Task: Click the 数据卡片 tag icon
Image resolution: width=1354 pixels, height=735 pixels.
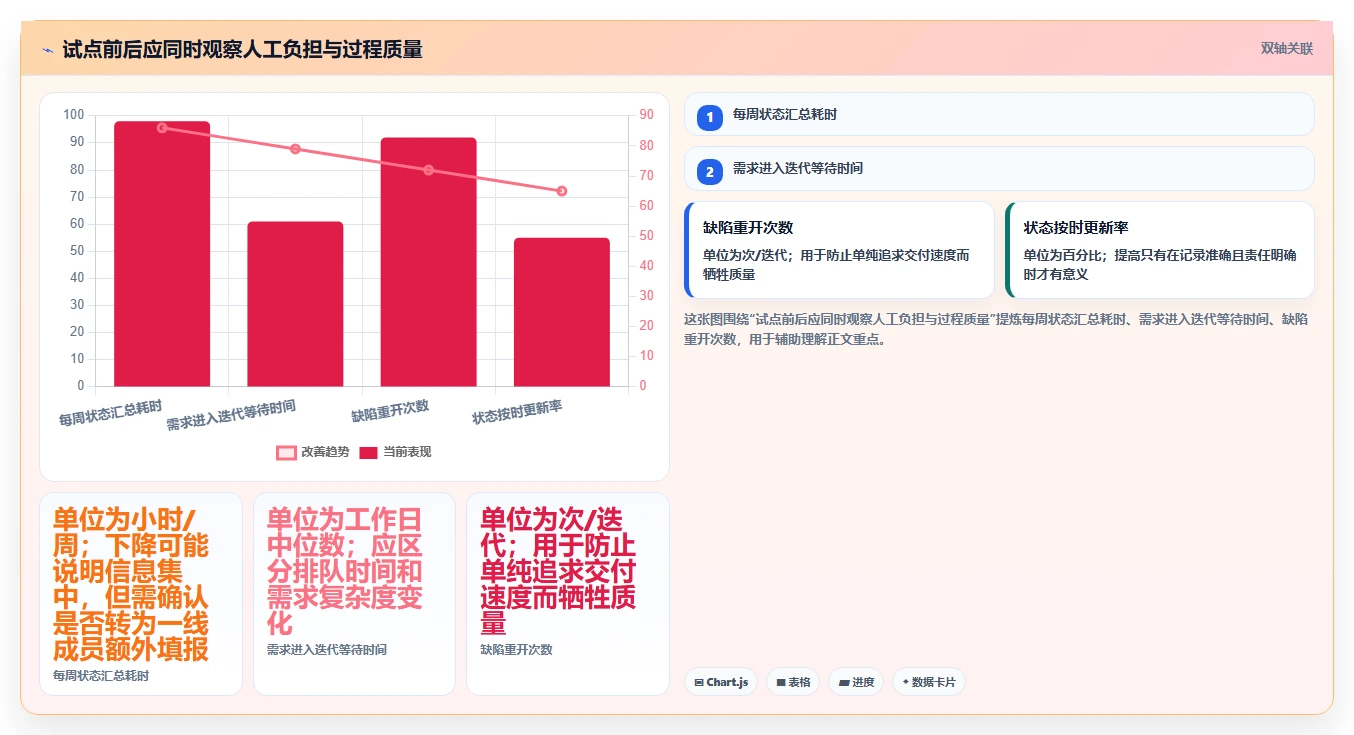Action: coord(905,682)
